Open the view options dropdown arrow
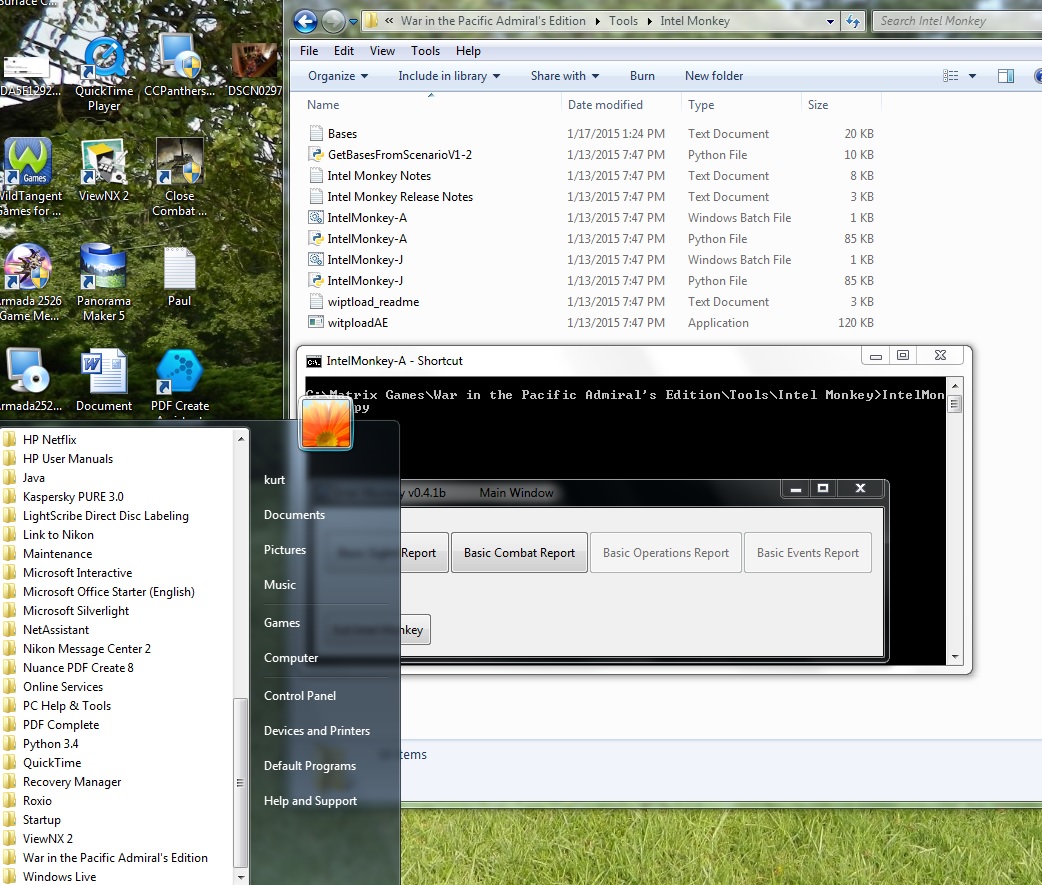 (973, 76)
